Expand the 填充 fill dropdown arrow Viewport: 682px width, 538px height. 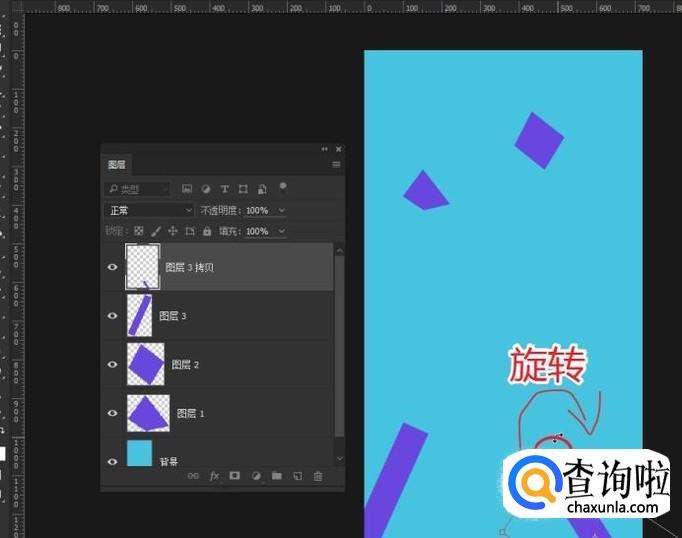[281, 231]
